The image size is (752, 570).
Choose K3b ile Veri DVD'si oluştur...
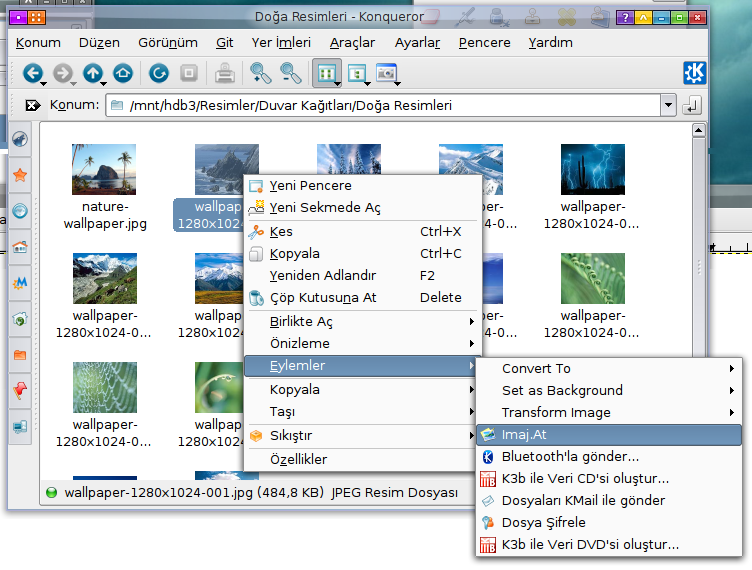(x=609, y=545)
